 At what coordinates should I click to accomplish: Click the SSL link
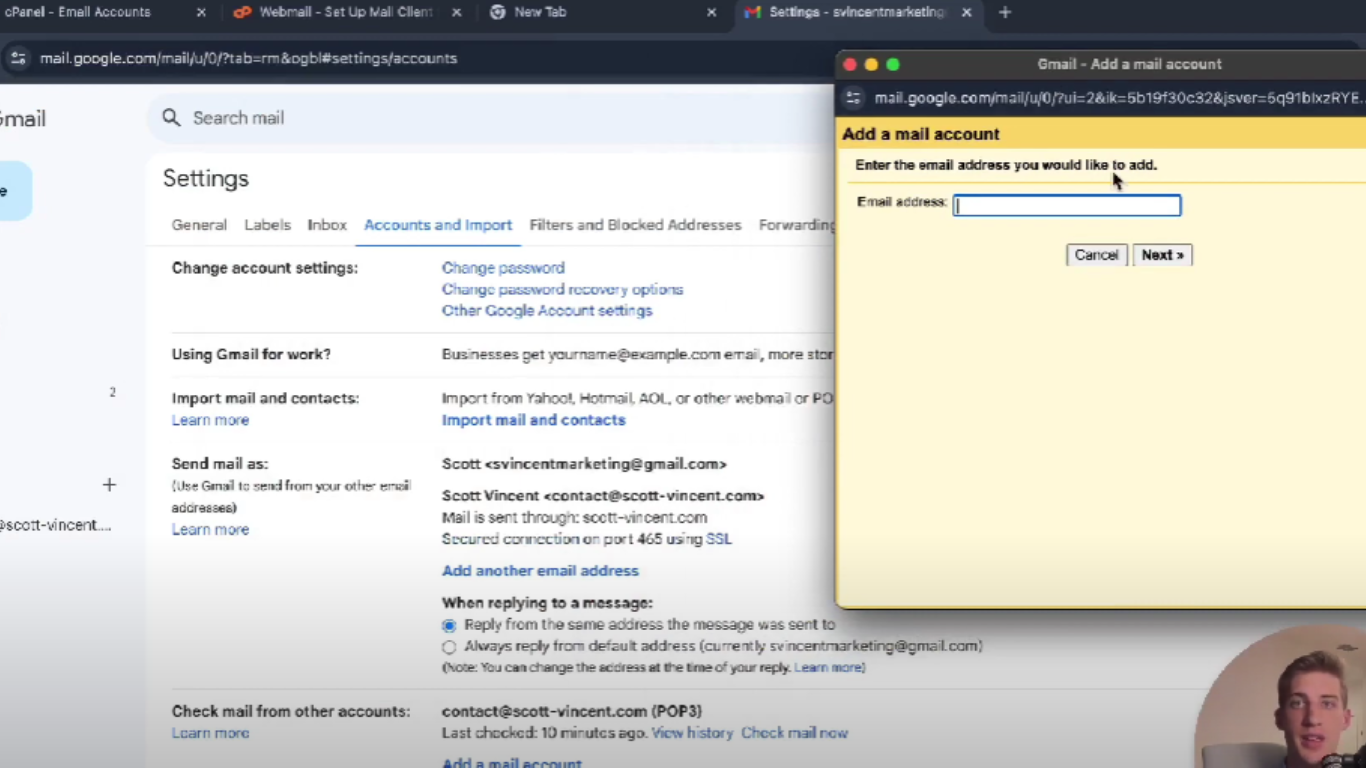point(719,539)
